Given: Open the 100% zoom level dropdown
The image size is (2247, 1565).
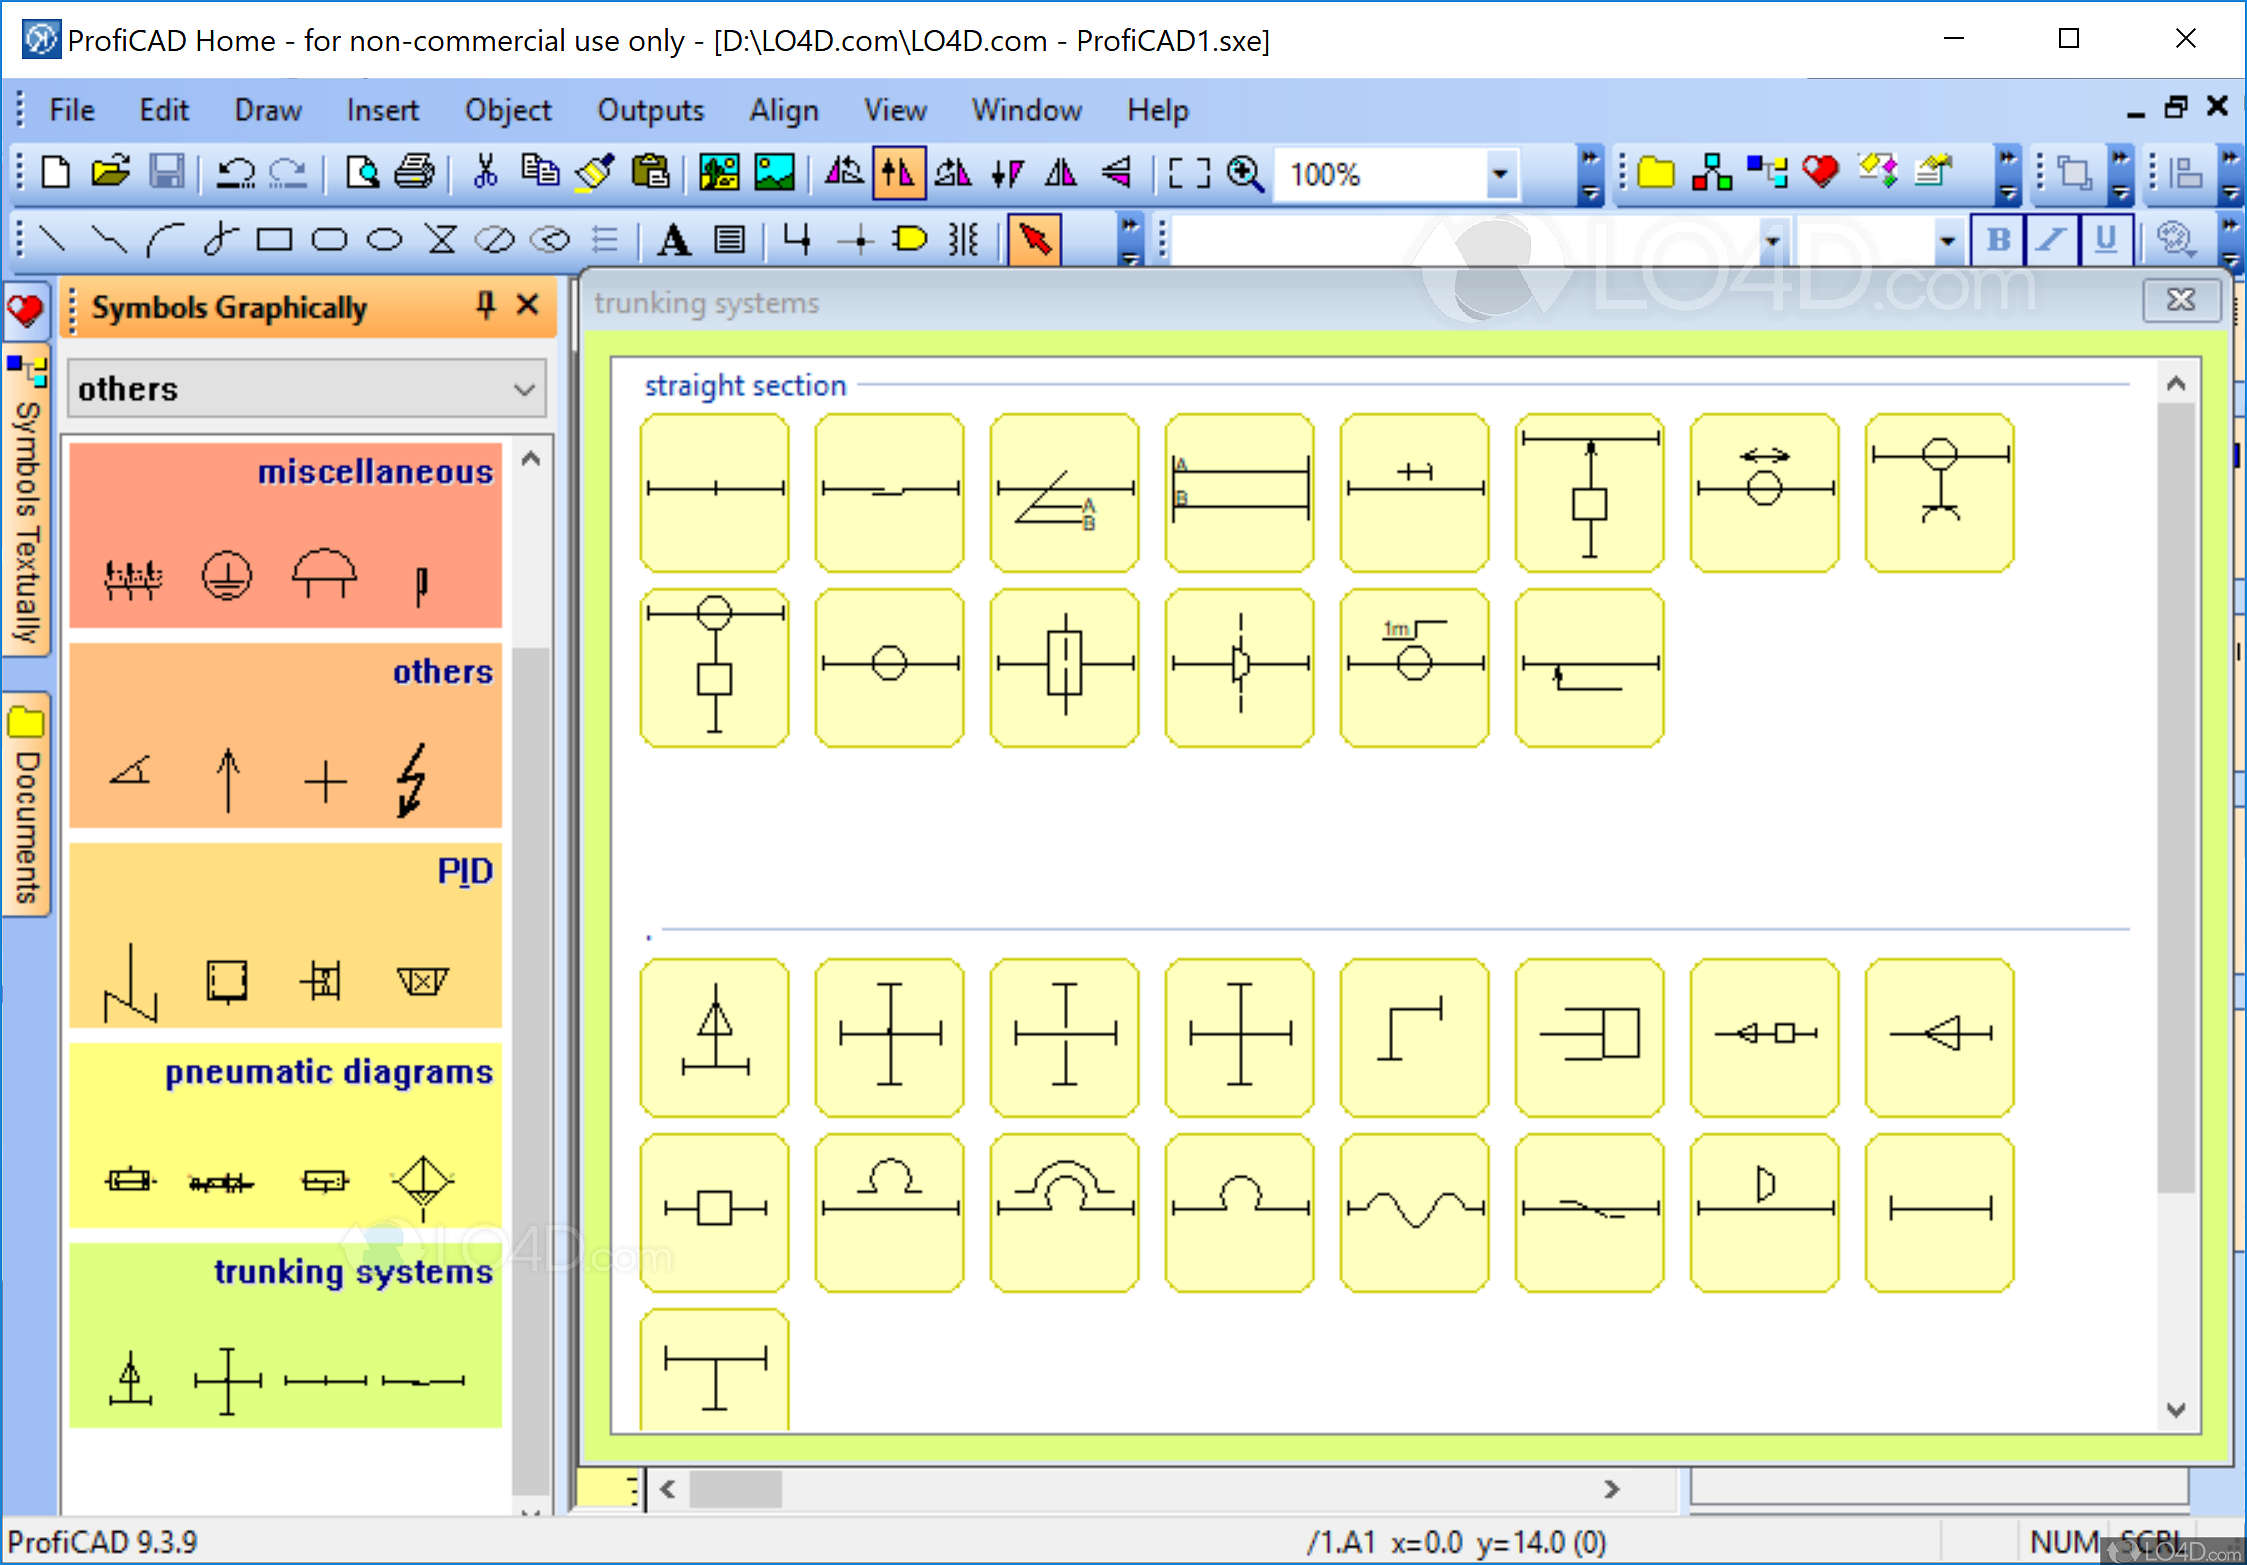Looking at the screenshot, I should click(x=1499, y=174).
